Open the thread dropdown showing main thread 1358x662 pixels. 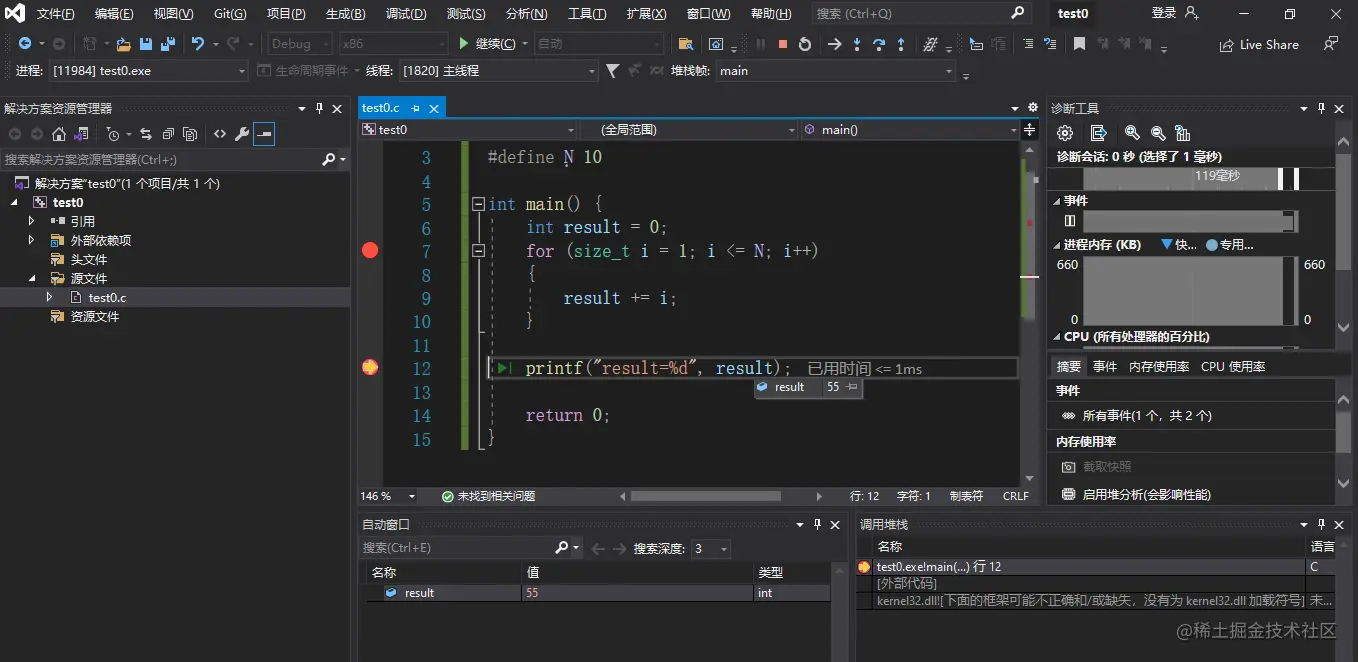(x=498, y=71)
